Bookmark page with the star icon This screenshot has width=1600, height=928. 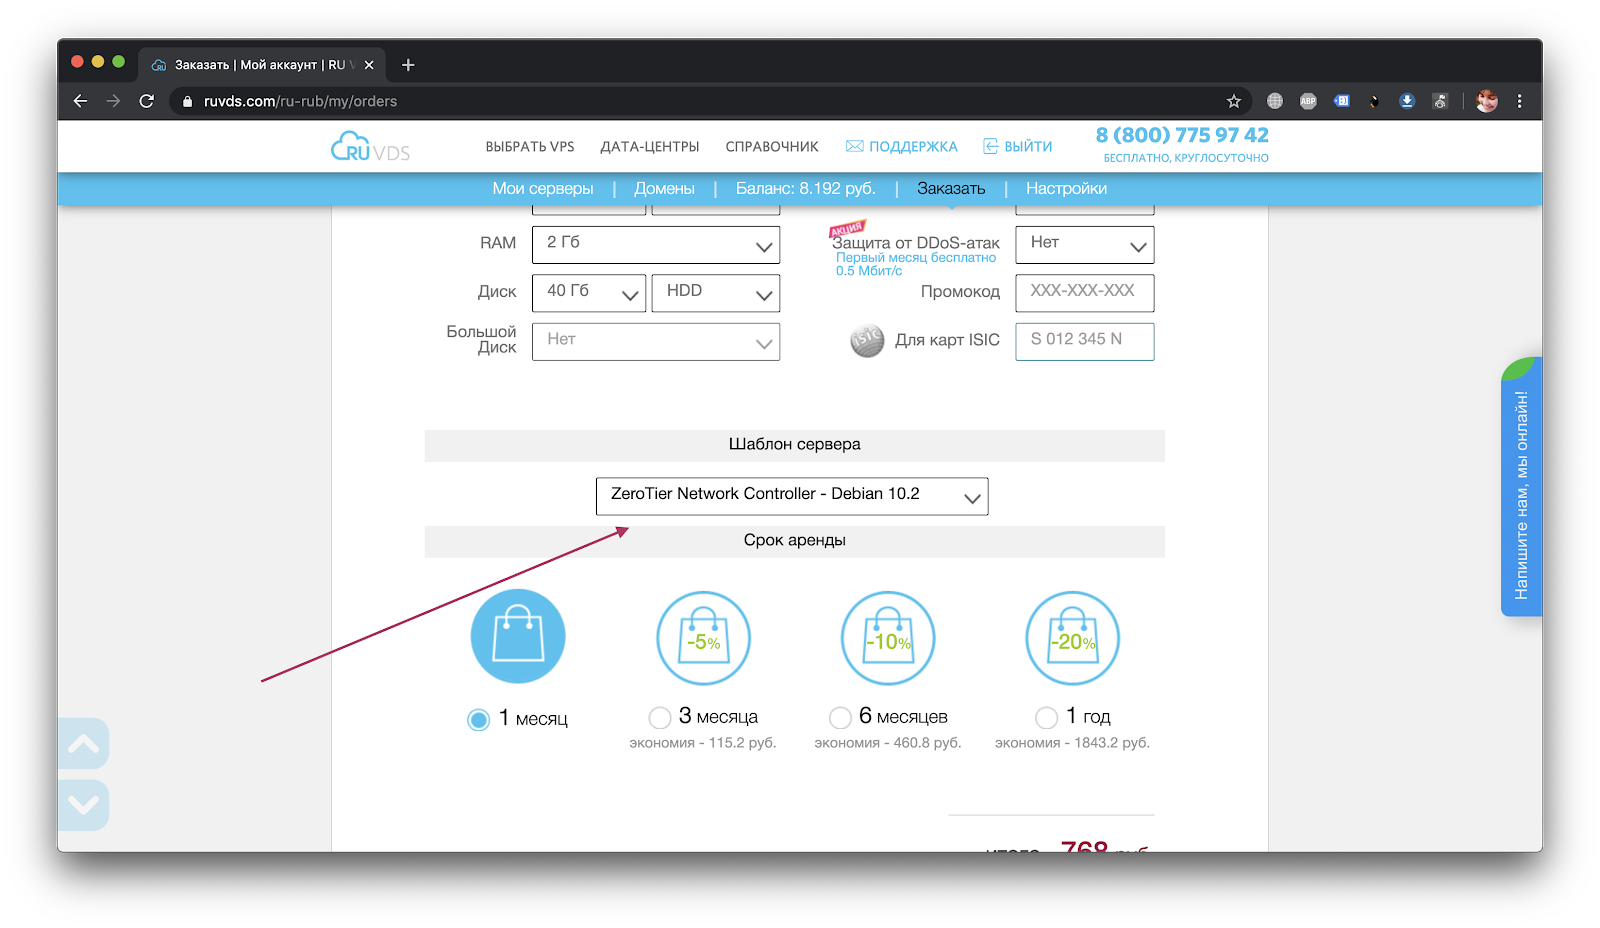[1234, 101]
